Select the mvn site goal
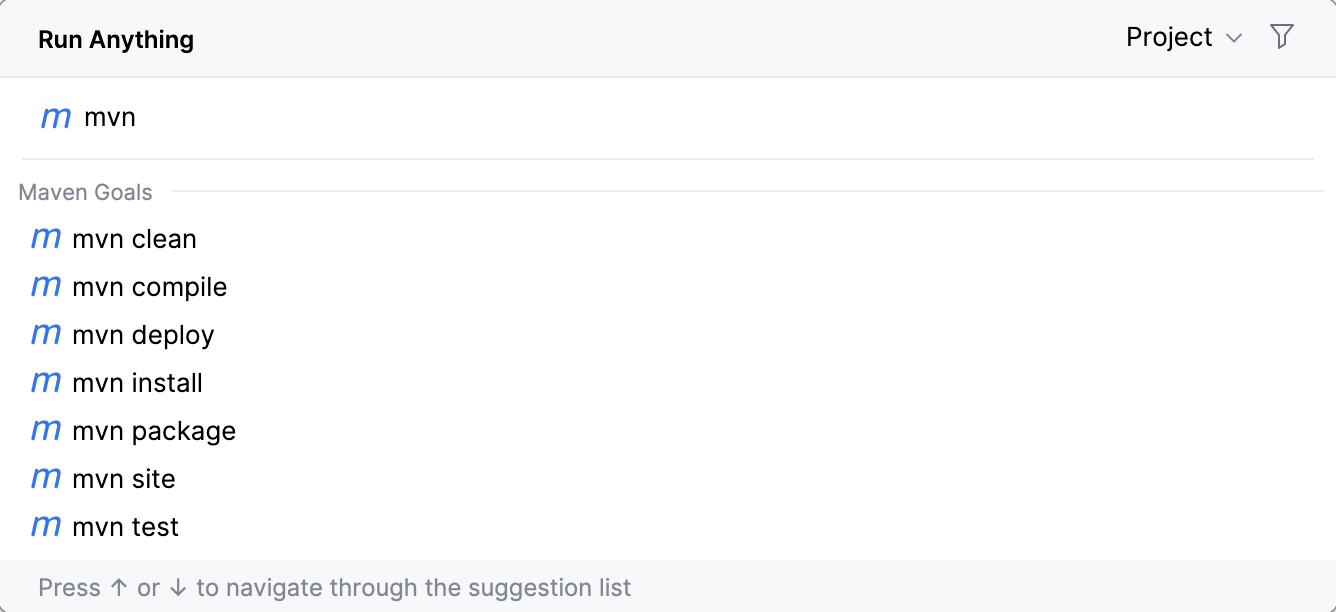 124,479
